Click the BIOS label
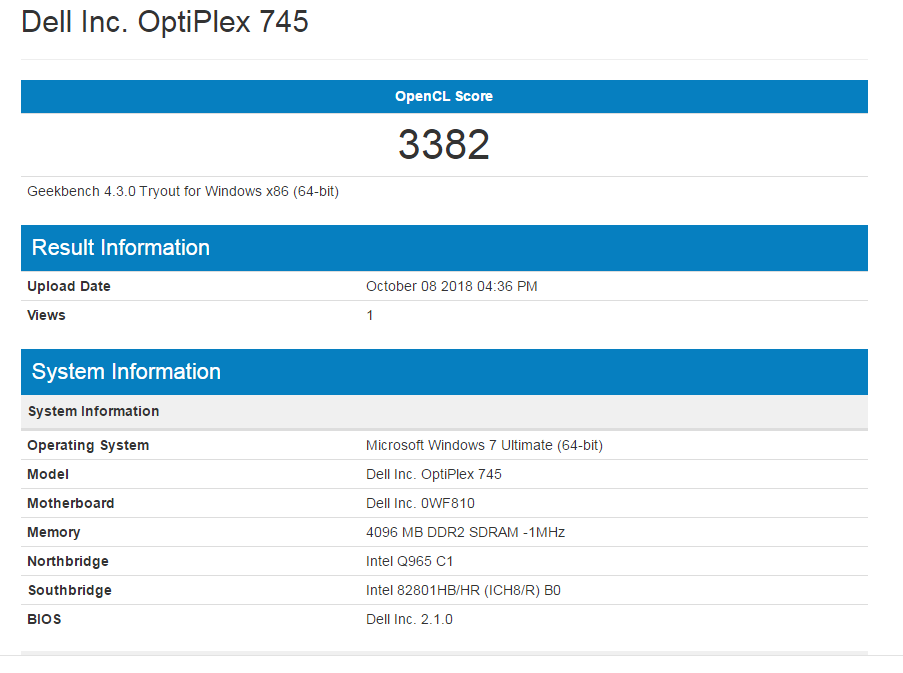Viewport: 903px width, 673px height. [44, 619]
